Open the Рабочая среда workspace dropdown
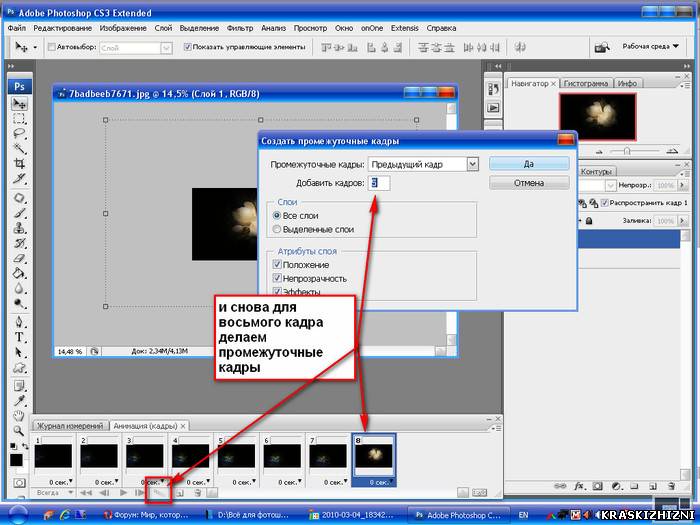 coord(650,46)
